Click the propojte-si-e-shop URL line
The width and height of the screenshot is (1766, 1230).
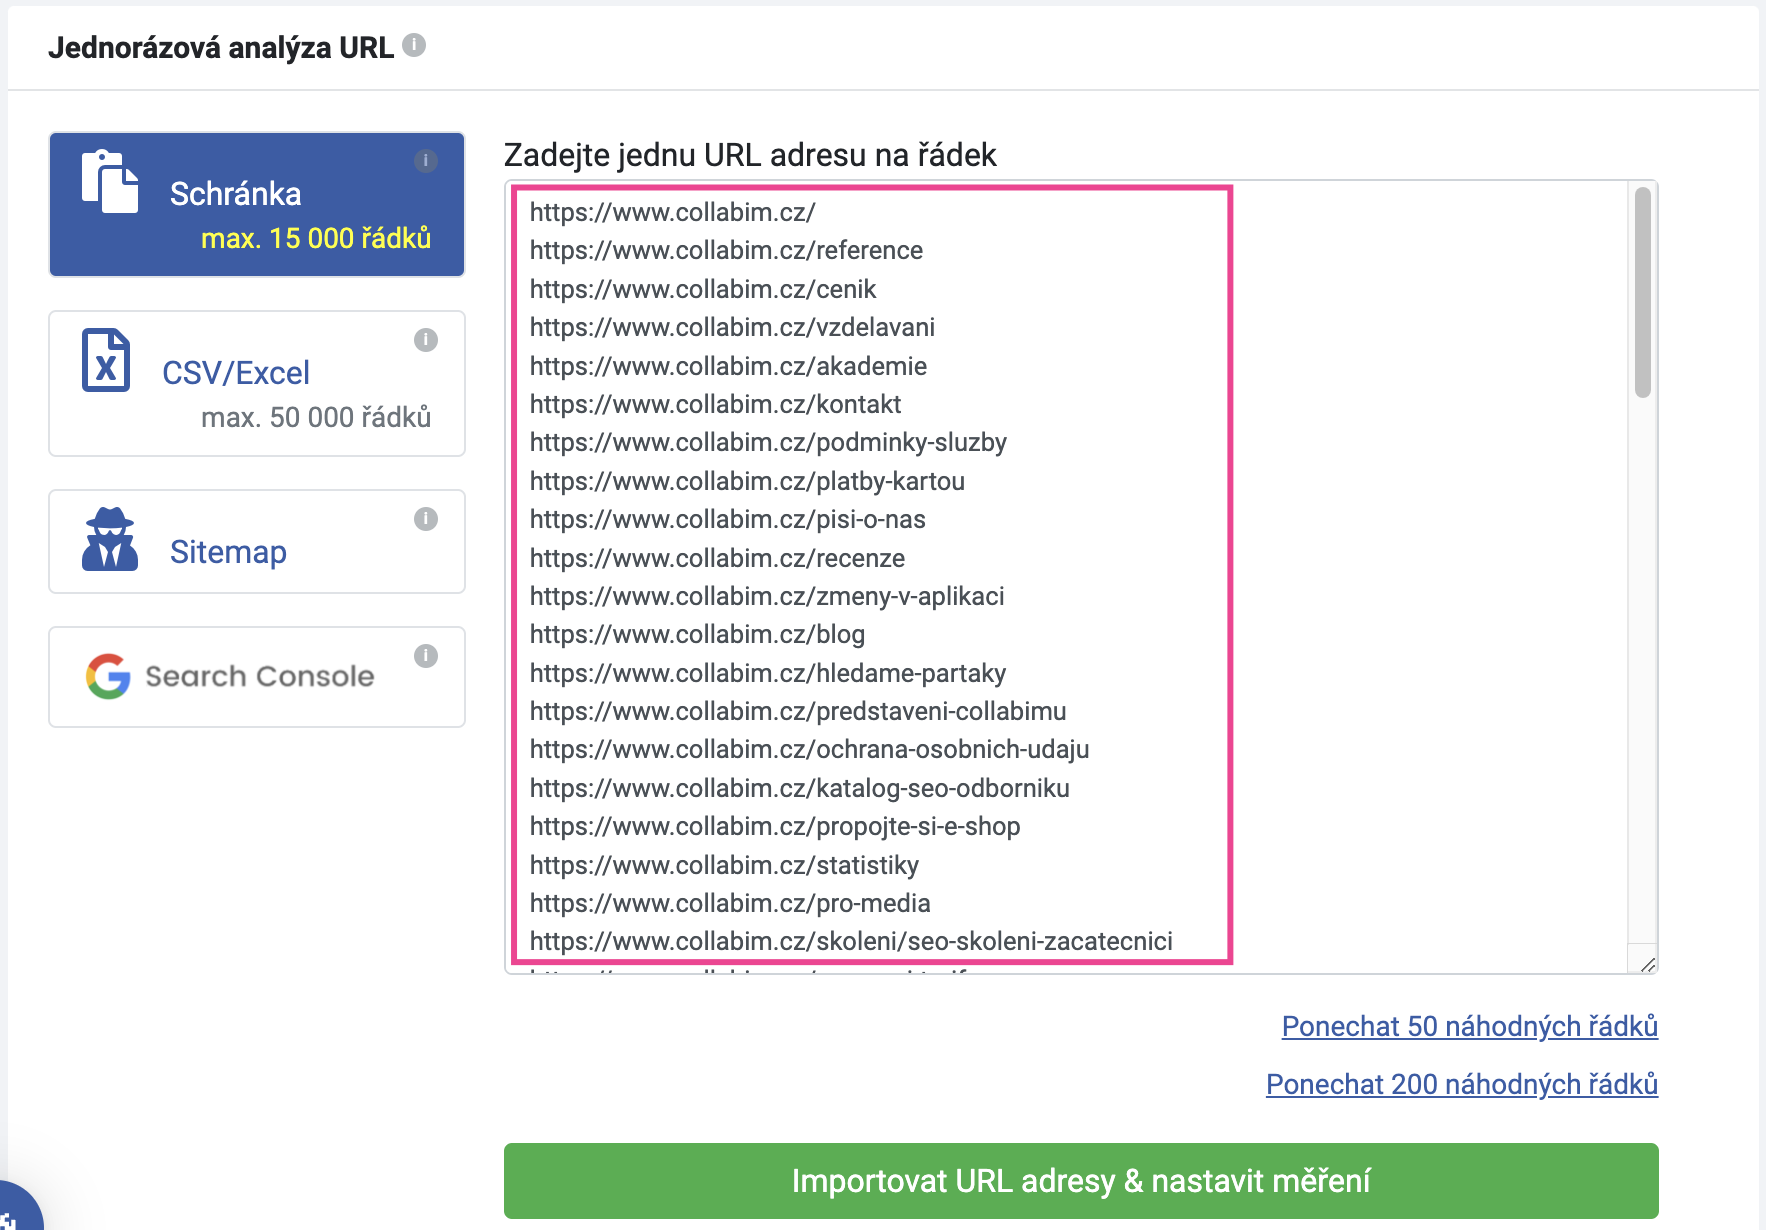(775, 826)
